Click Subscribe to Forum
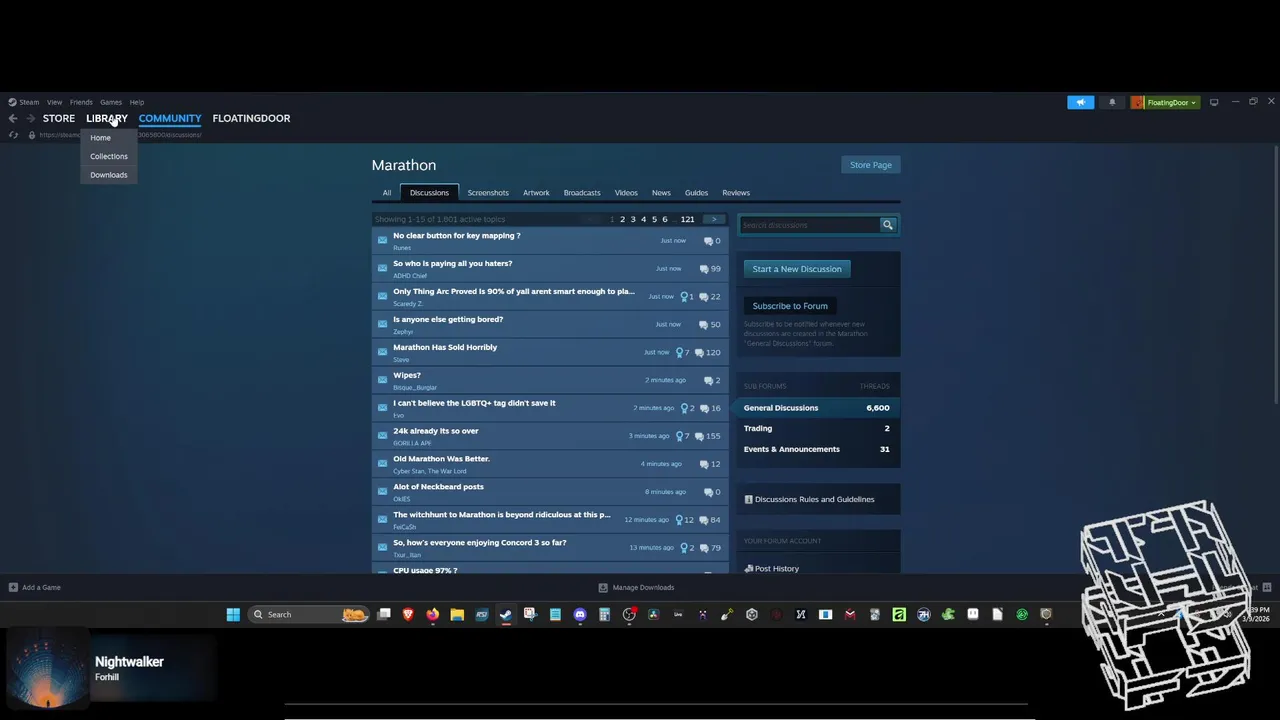 tap(790, 306)
